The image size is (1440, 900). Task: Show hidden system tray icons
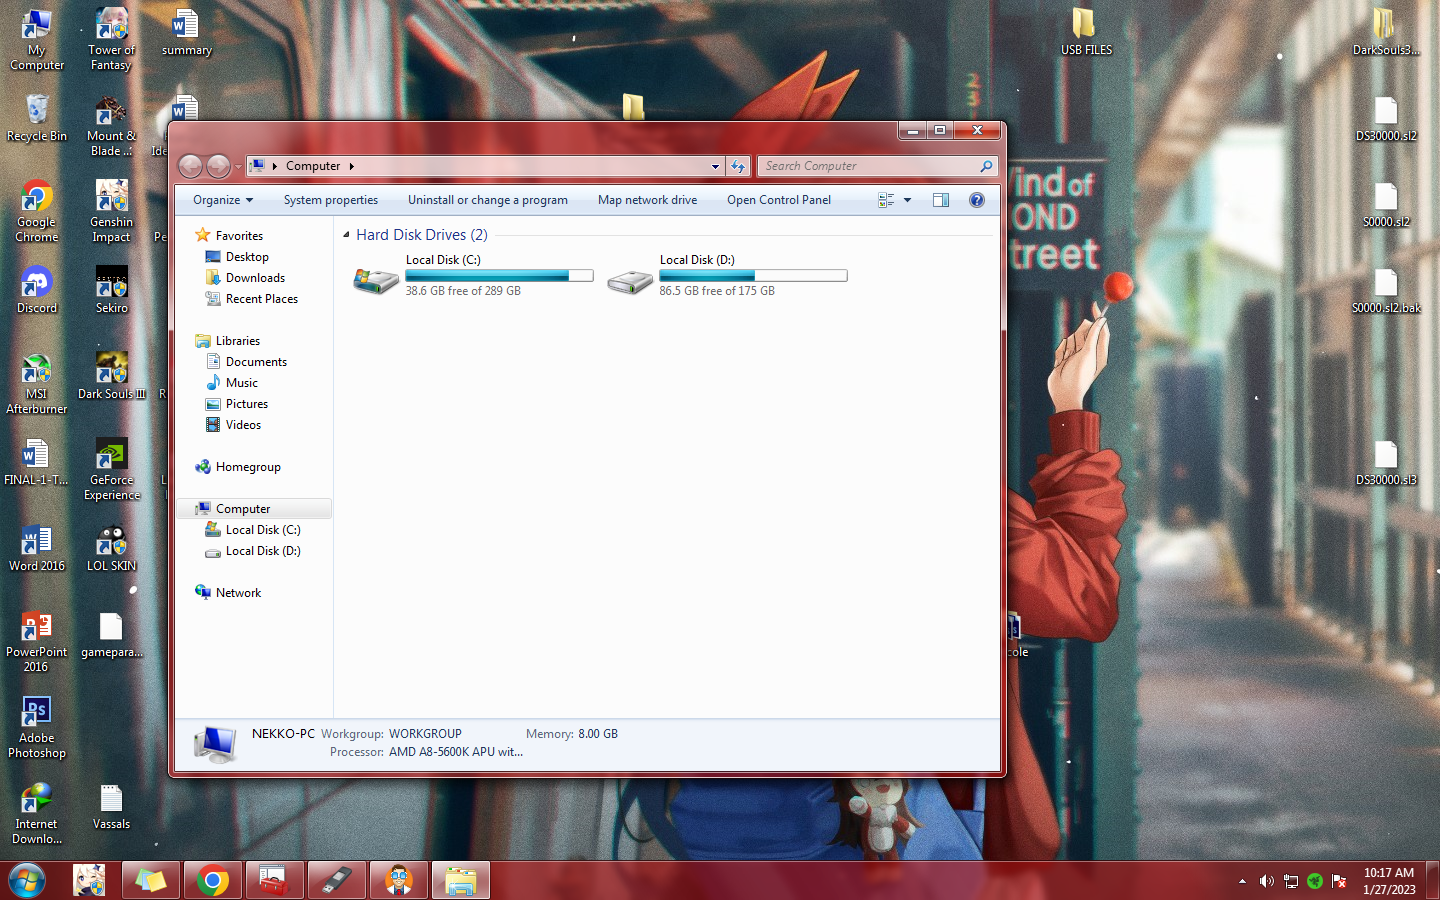click(x=1242, y=881)
